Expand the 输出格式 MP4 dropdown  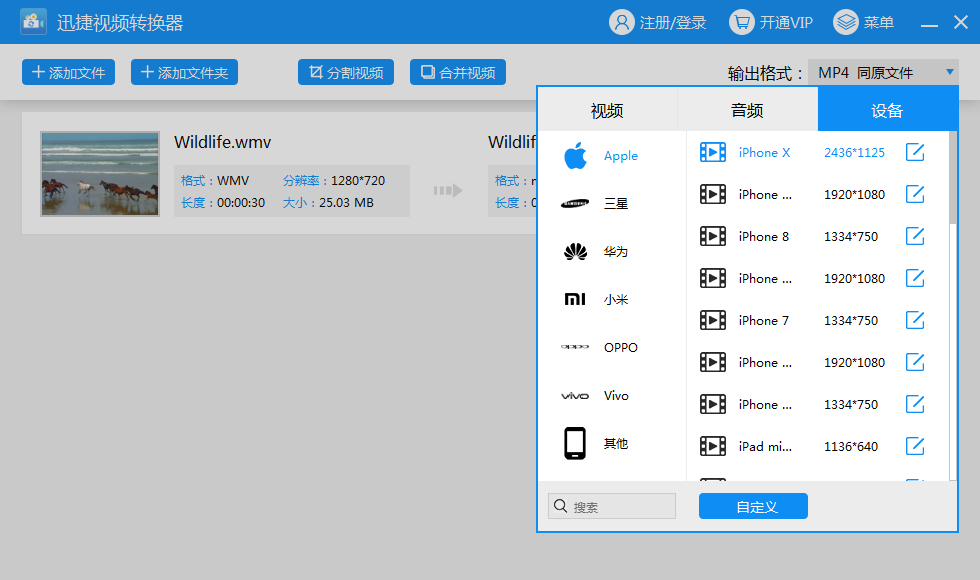883,72
